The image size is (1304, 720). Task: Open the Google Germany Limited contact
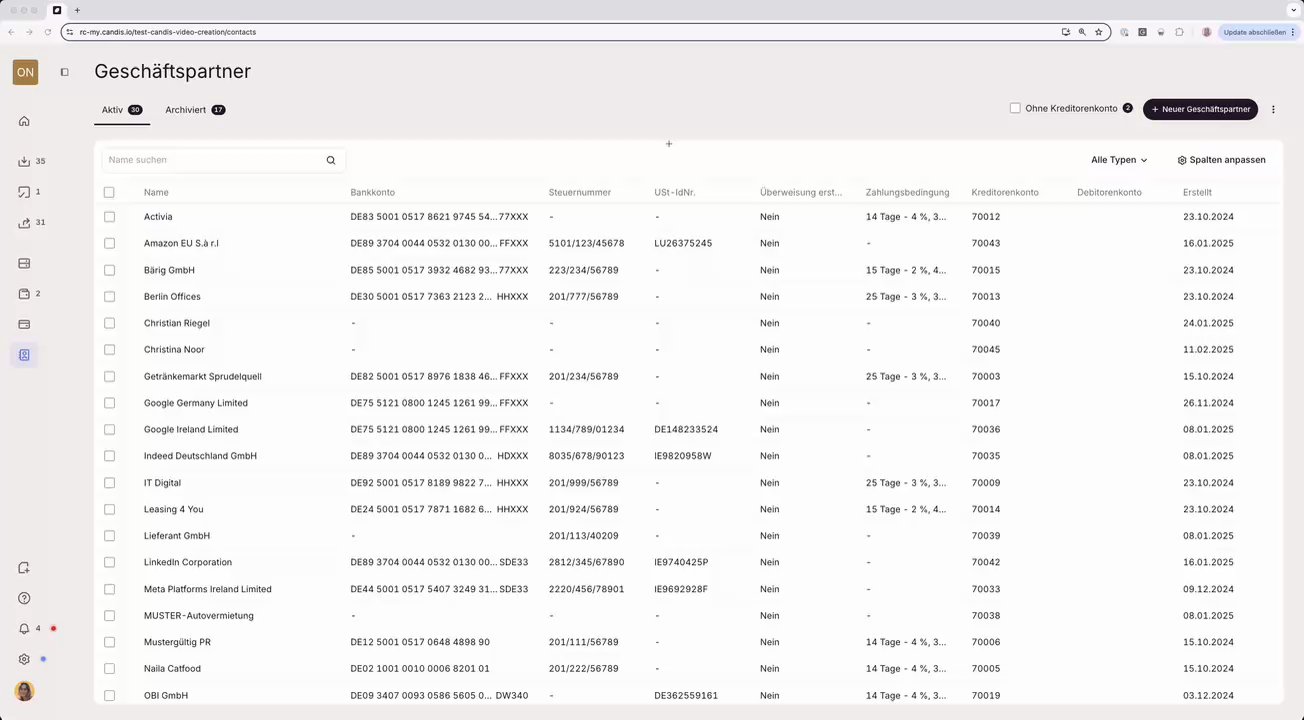pos(196,403)
